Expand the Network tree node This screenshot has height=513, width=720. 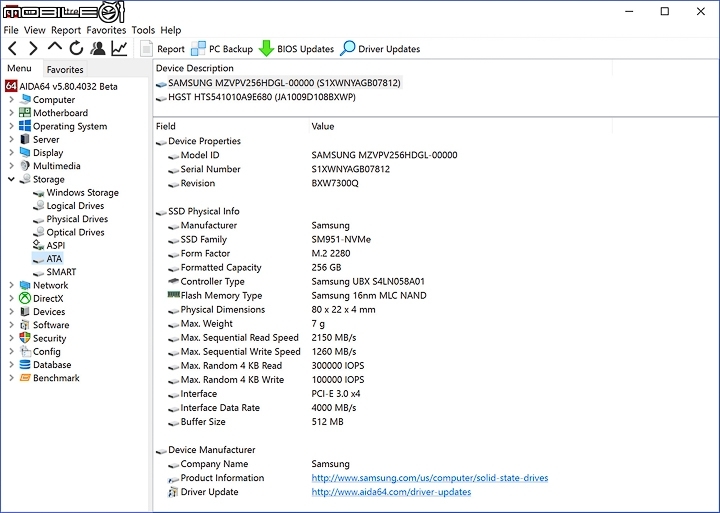coord(11,285)
